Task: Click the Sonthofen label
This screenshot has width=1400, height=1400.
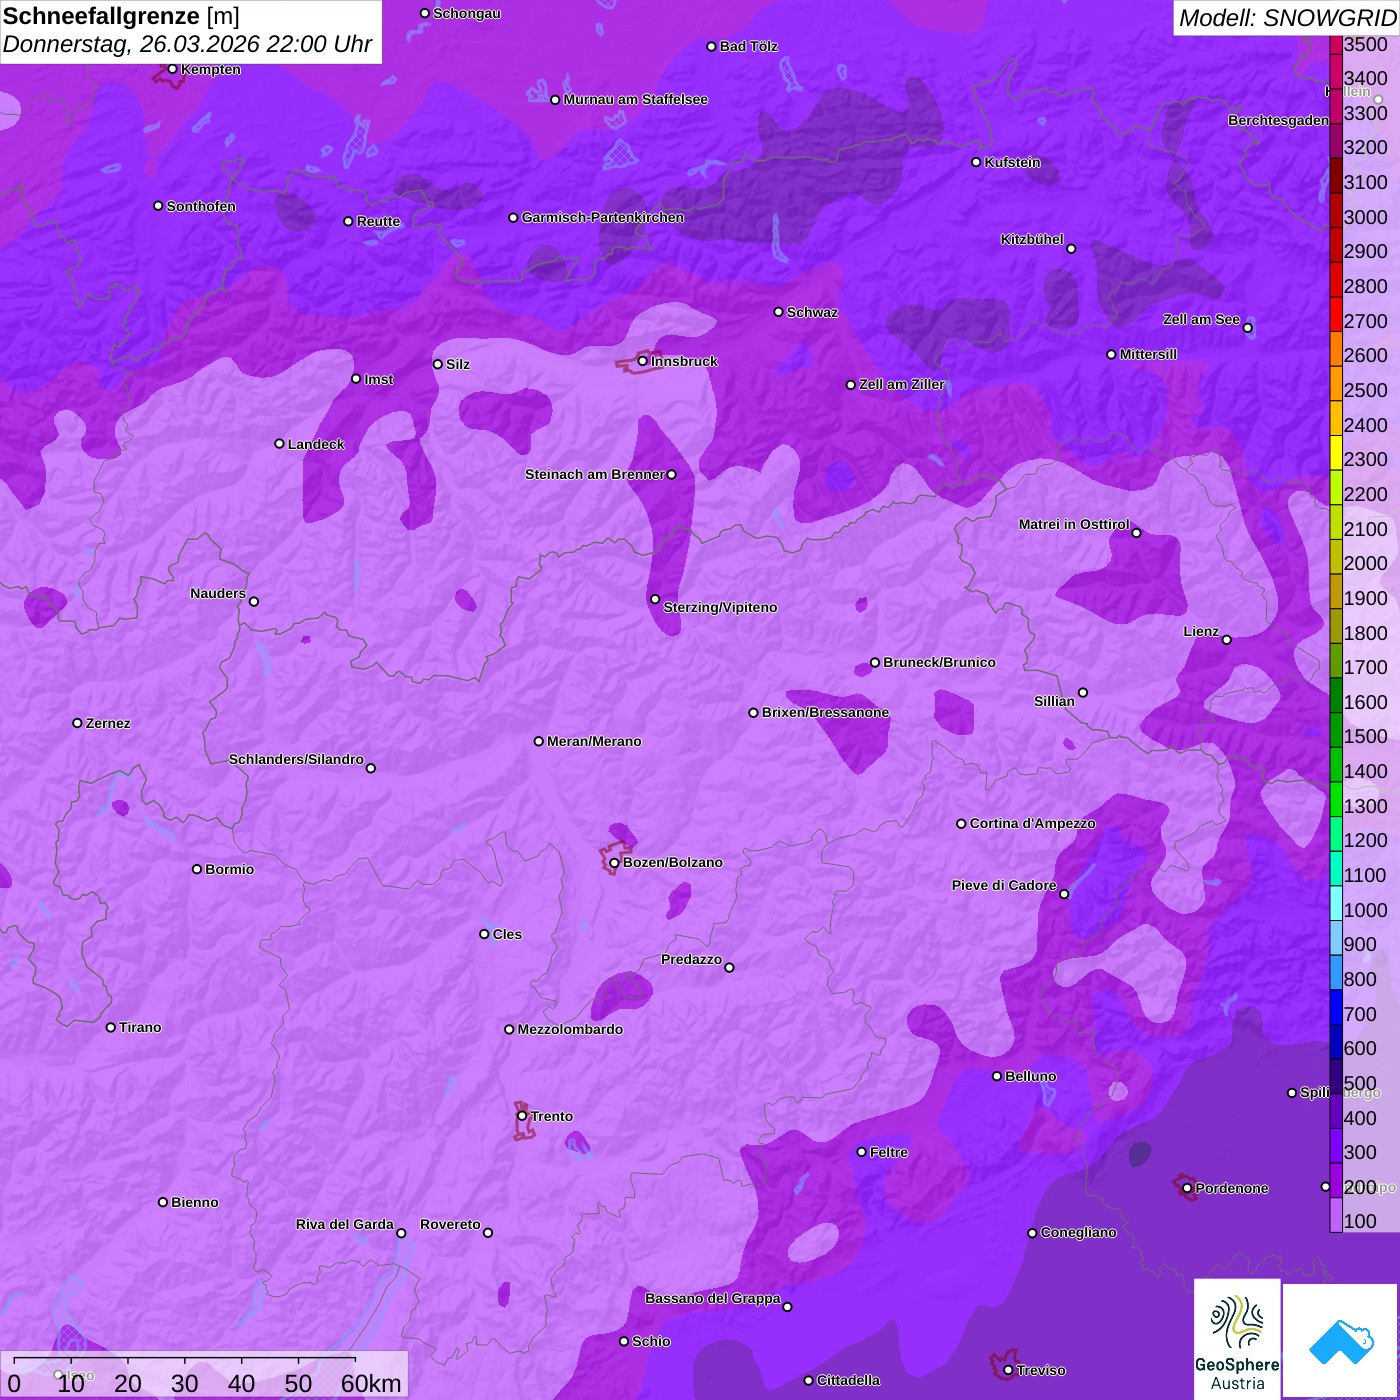Action: click(201, 206)
